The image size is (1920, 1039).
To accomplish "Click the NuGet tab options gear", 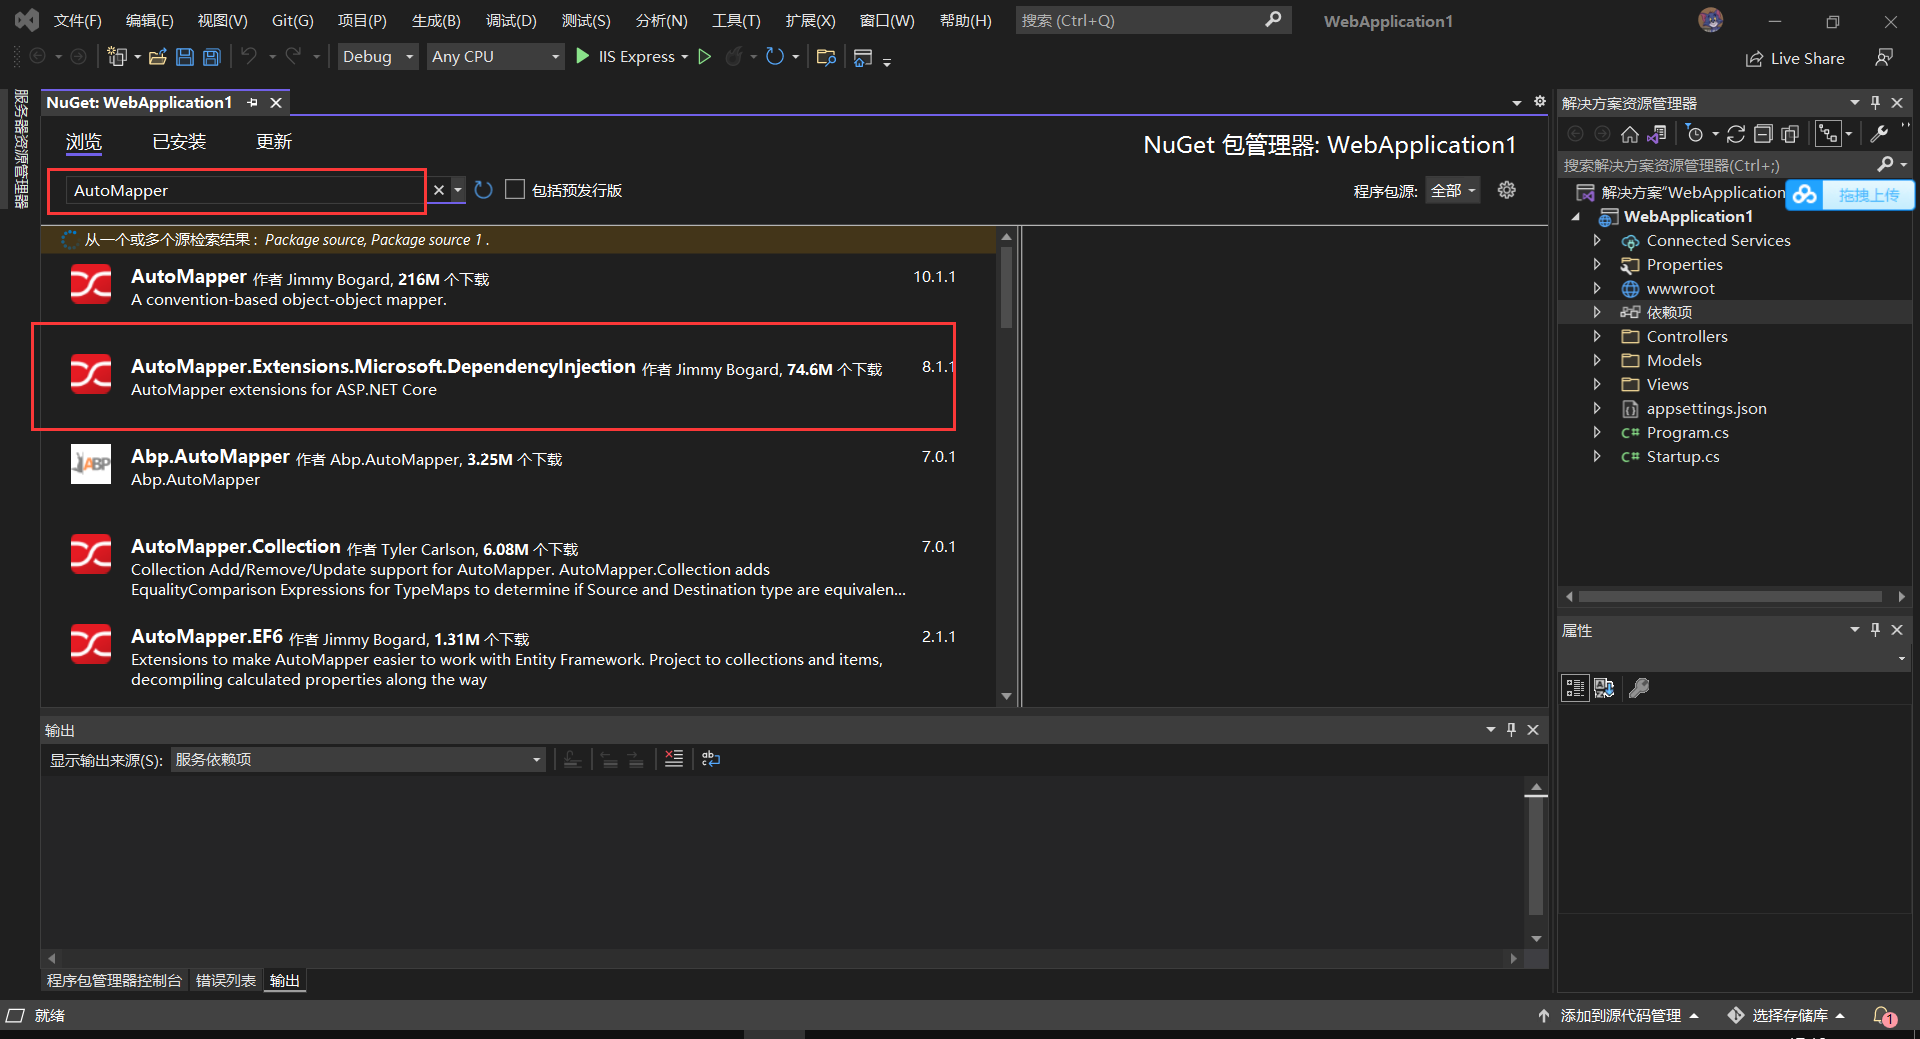I will (x=1540, y=102).
